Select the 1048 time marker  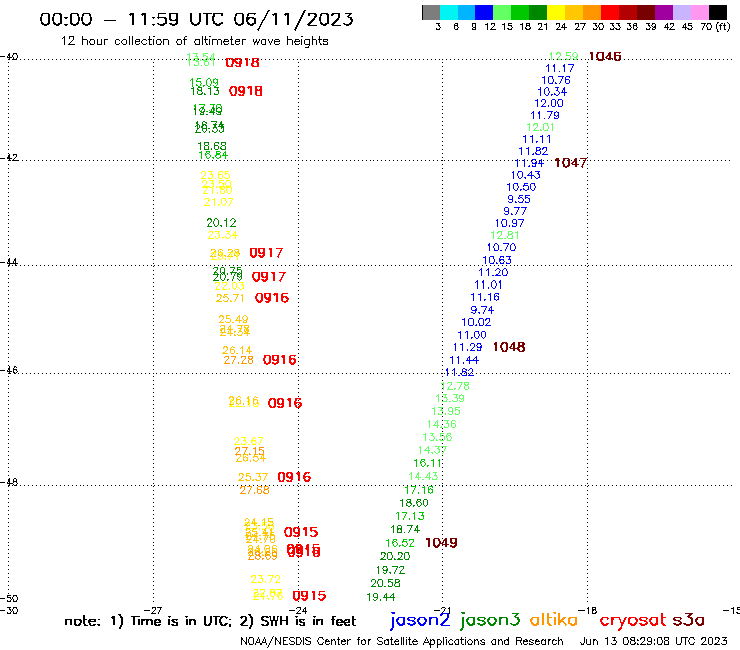tap(509, 347)
